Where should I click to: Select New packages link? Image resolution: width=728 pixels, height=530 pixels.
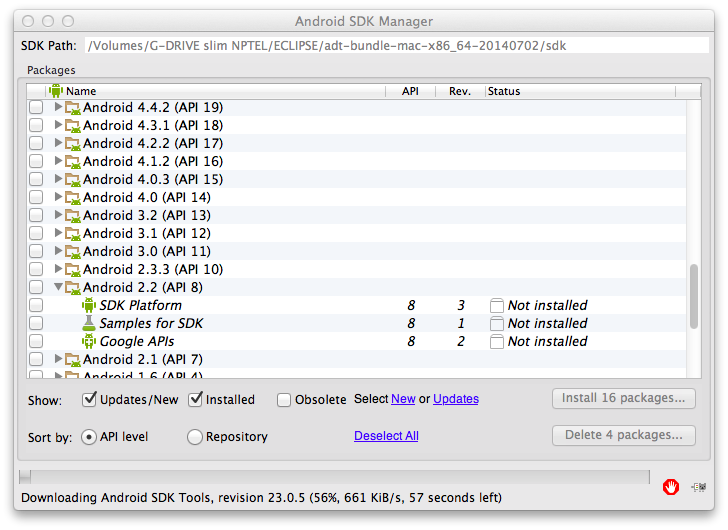pos(403,399)
